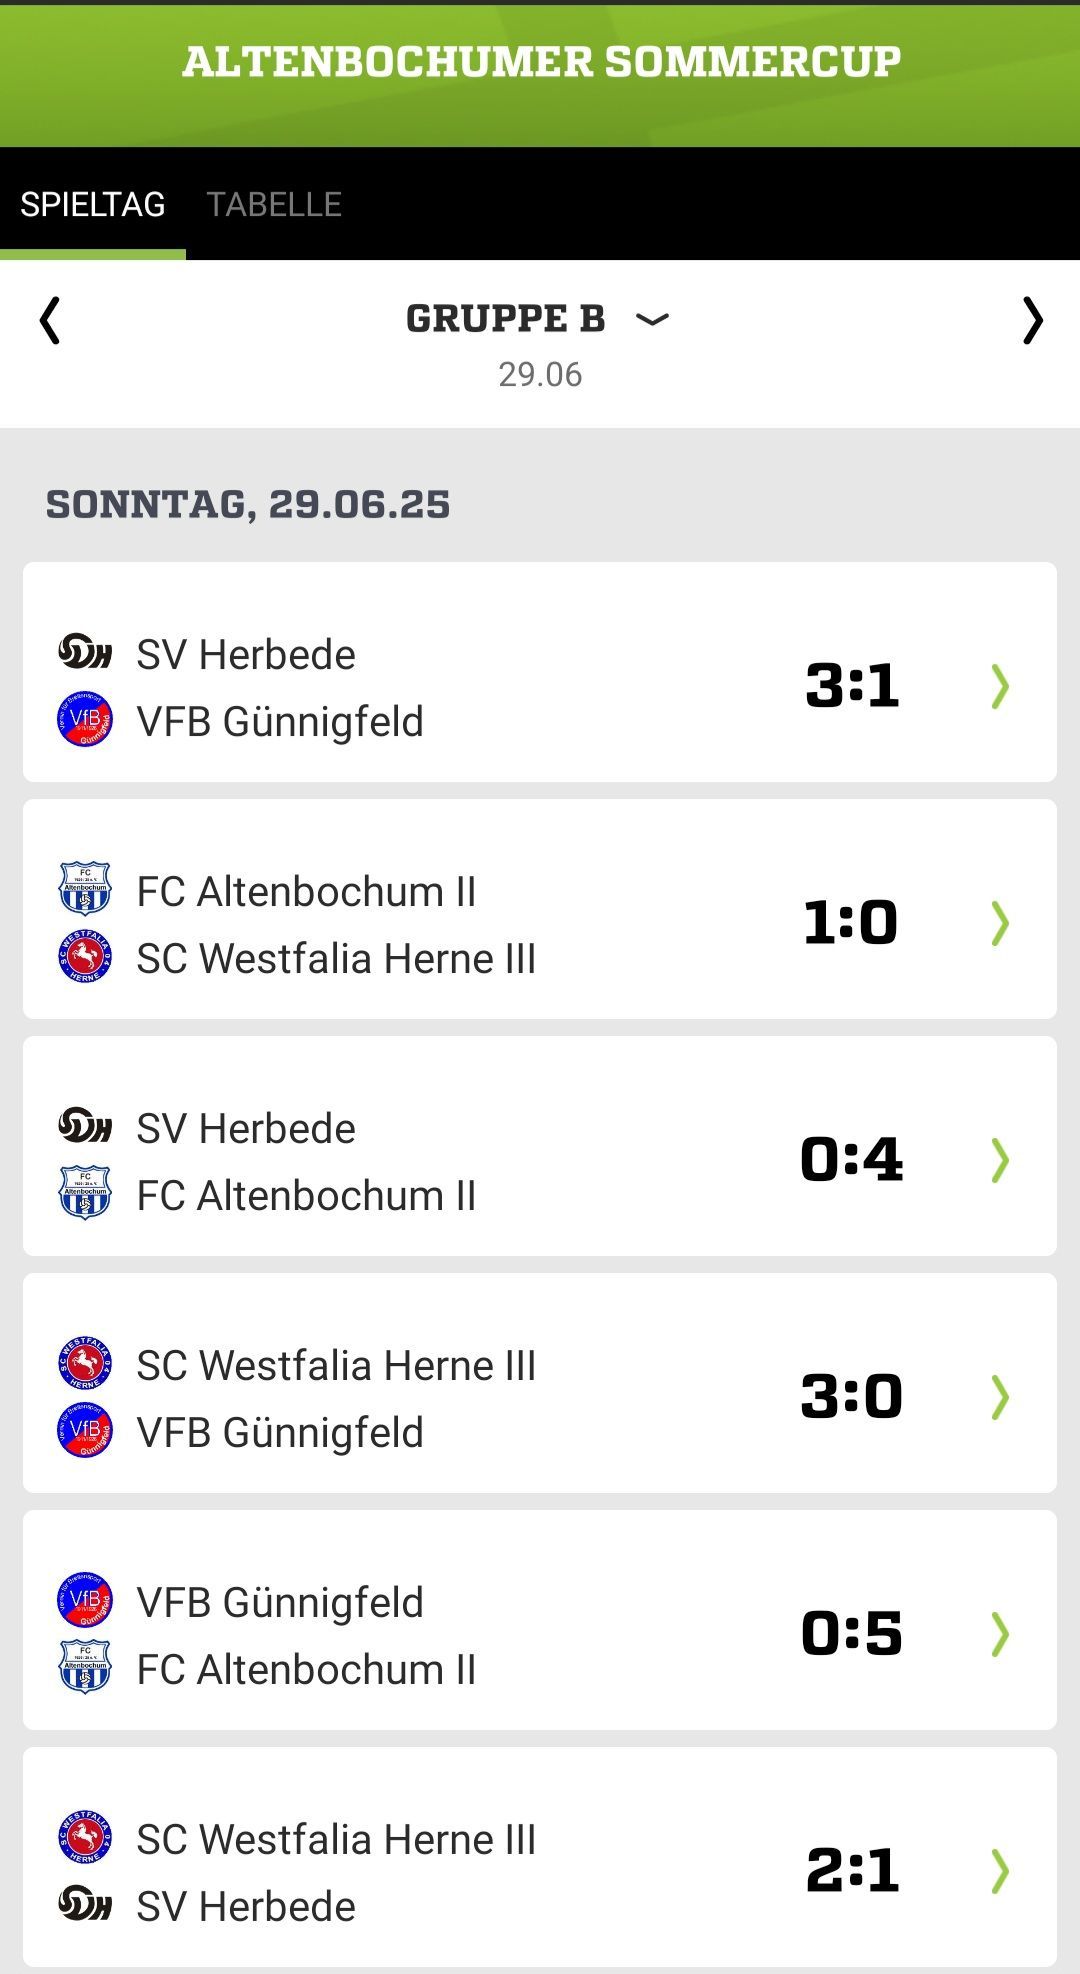Click the Altenbochumer Sommercup header title

pos(541,62)
